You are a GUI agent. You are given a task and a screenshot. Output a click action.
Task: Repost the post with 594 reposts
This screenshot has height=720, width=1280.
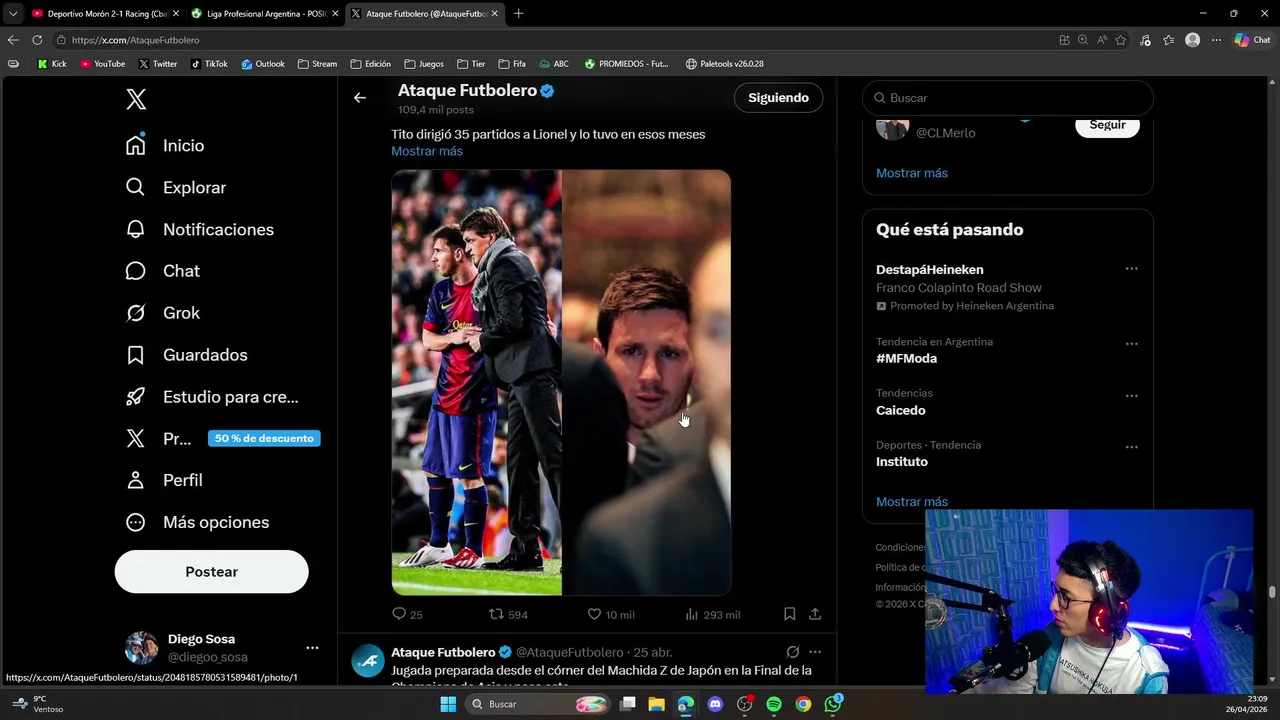507,614
